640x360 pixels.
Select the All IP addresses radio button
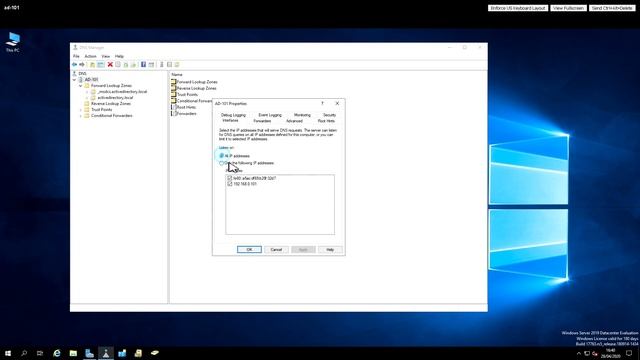click(222, 156)
